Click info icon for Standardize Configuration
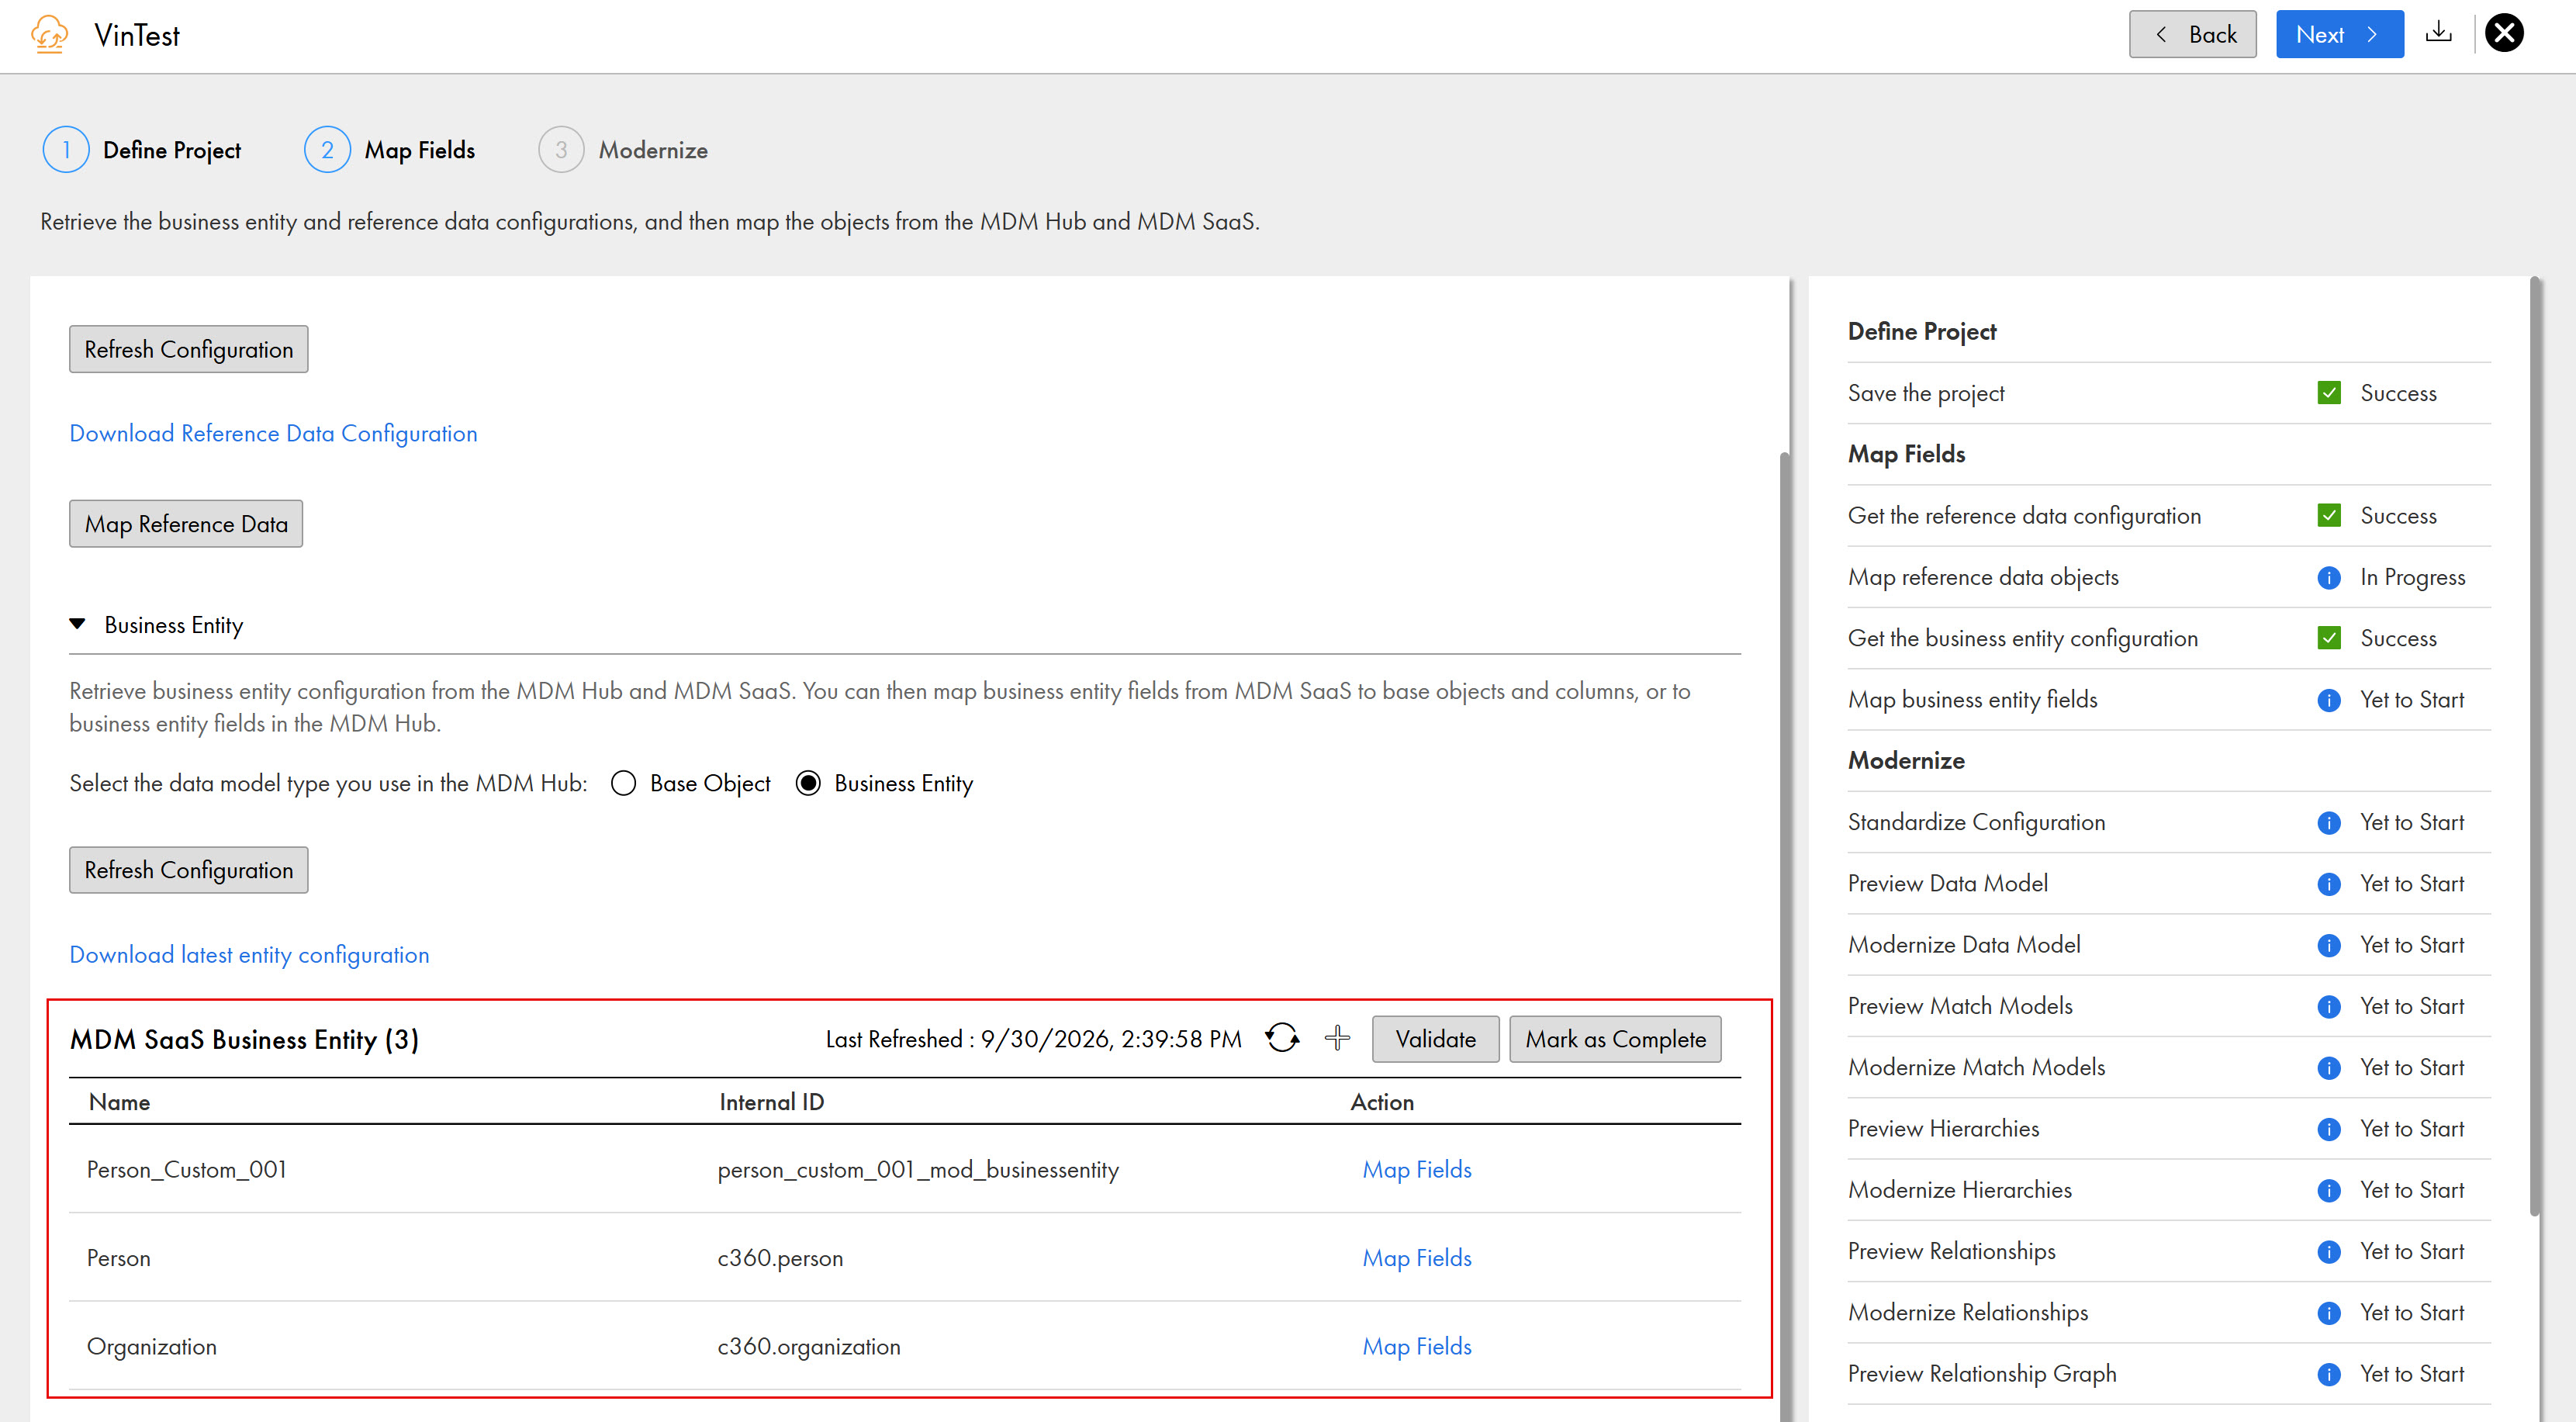 pos(2329,823)
